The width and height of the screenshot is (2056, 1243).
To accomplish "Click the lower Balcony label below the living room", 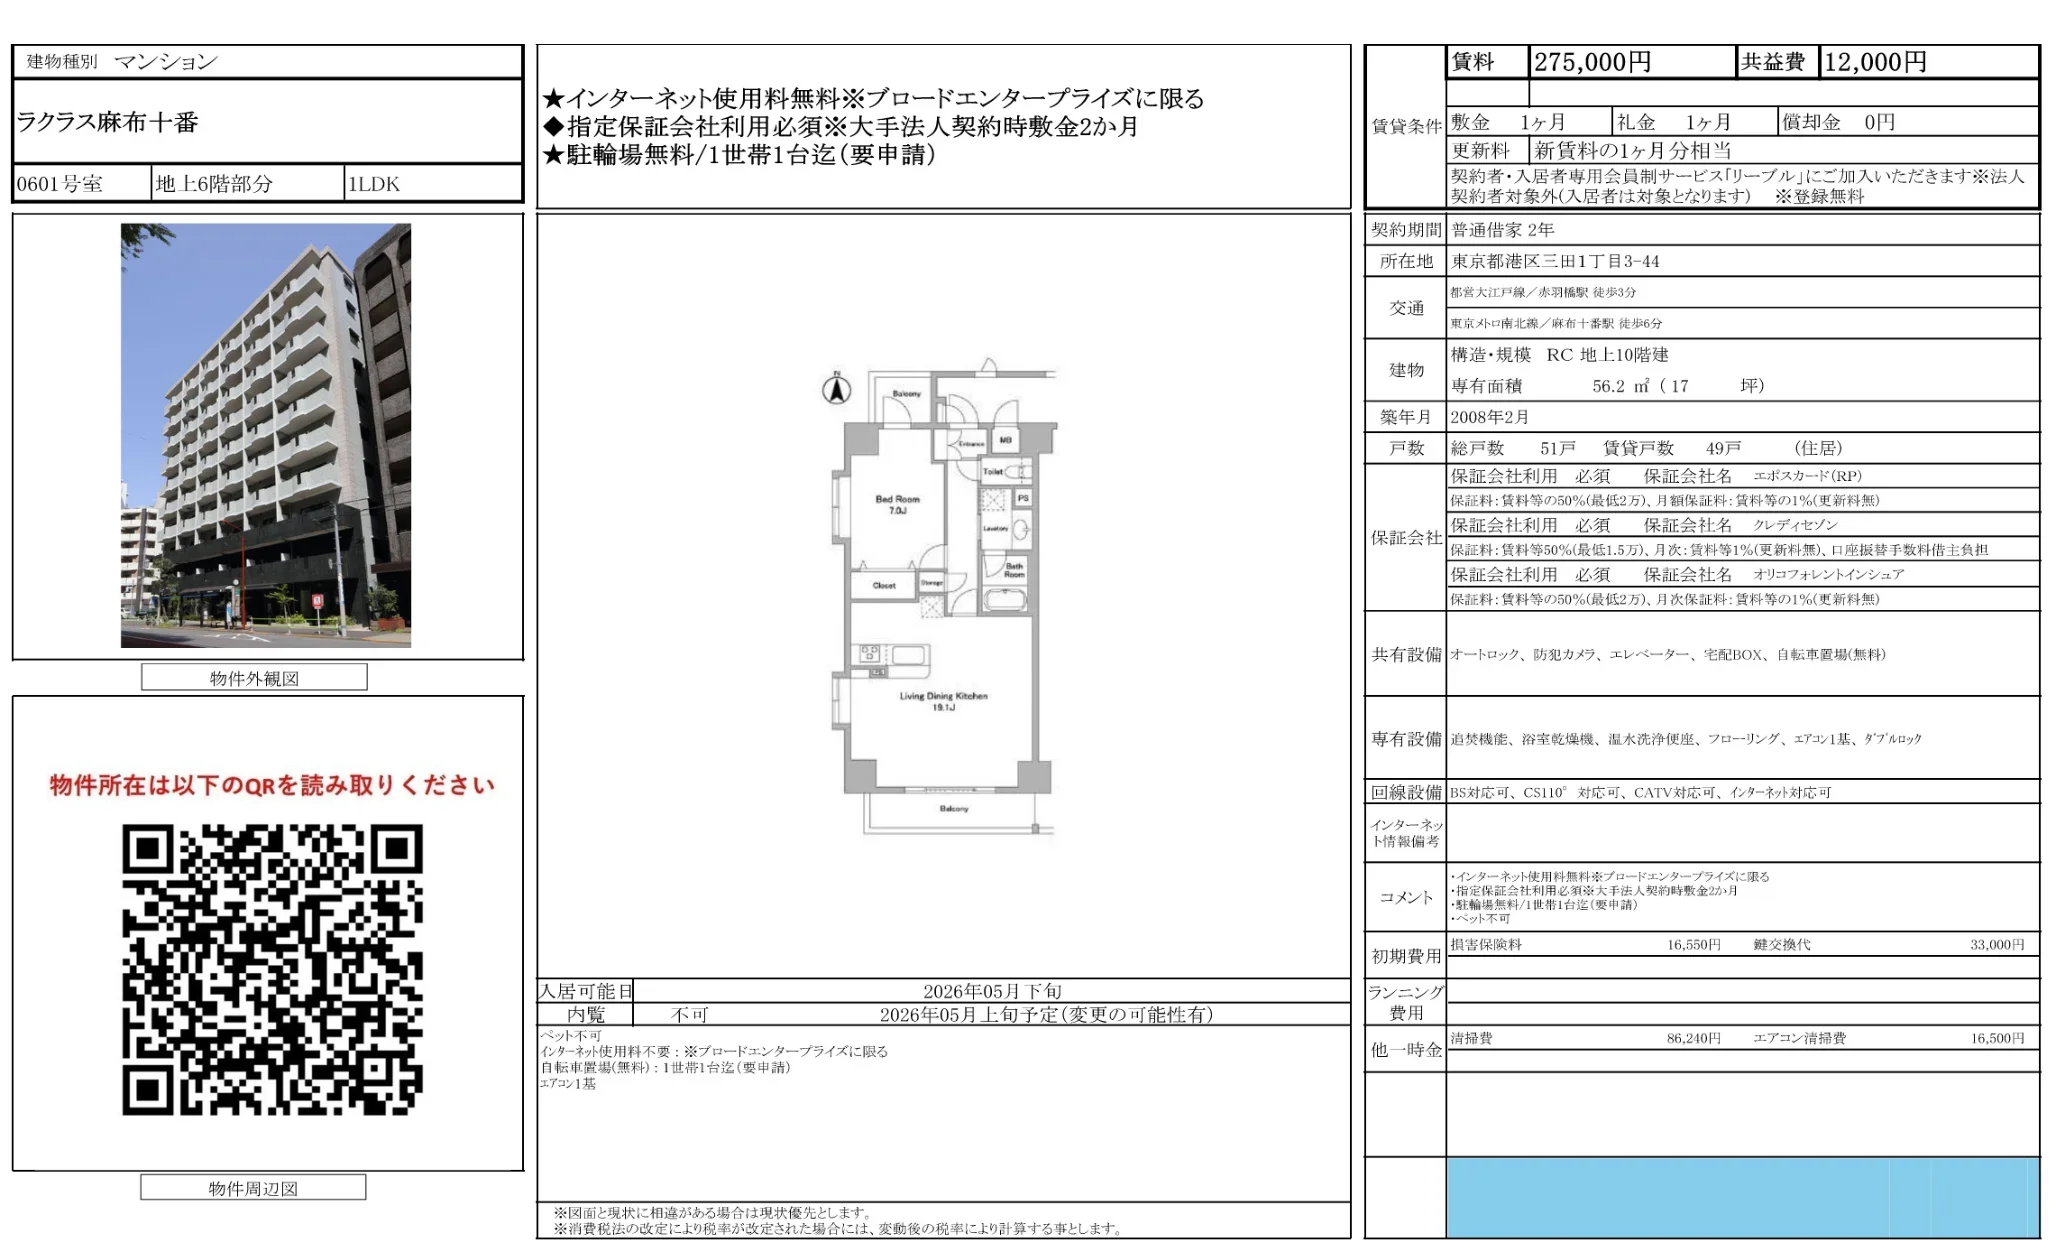I will pos(954,808).
